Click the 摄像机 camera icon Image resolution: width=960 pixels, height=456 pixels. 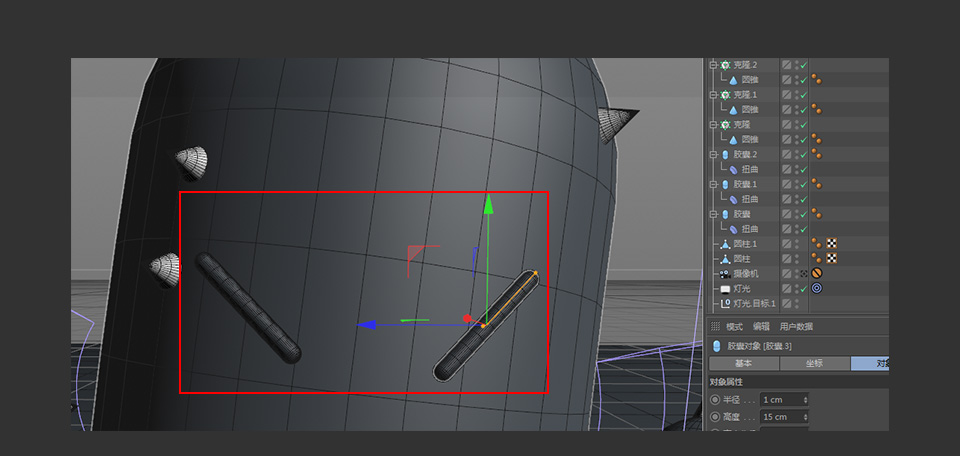tap(726, 274)
